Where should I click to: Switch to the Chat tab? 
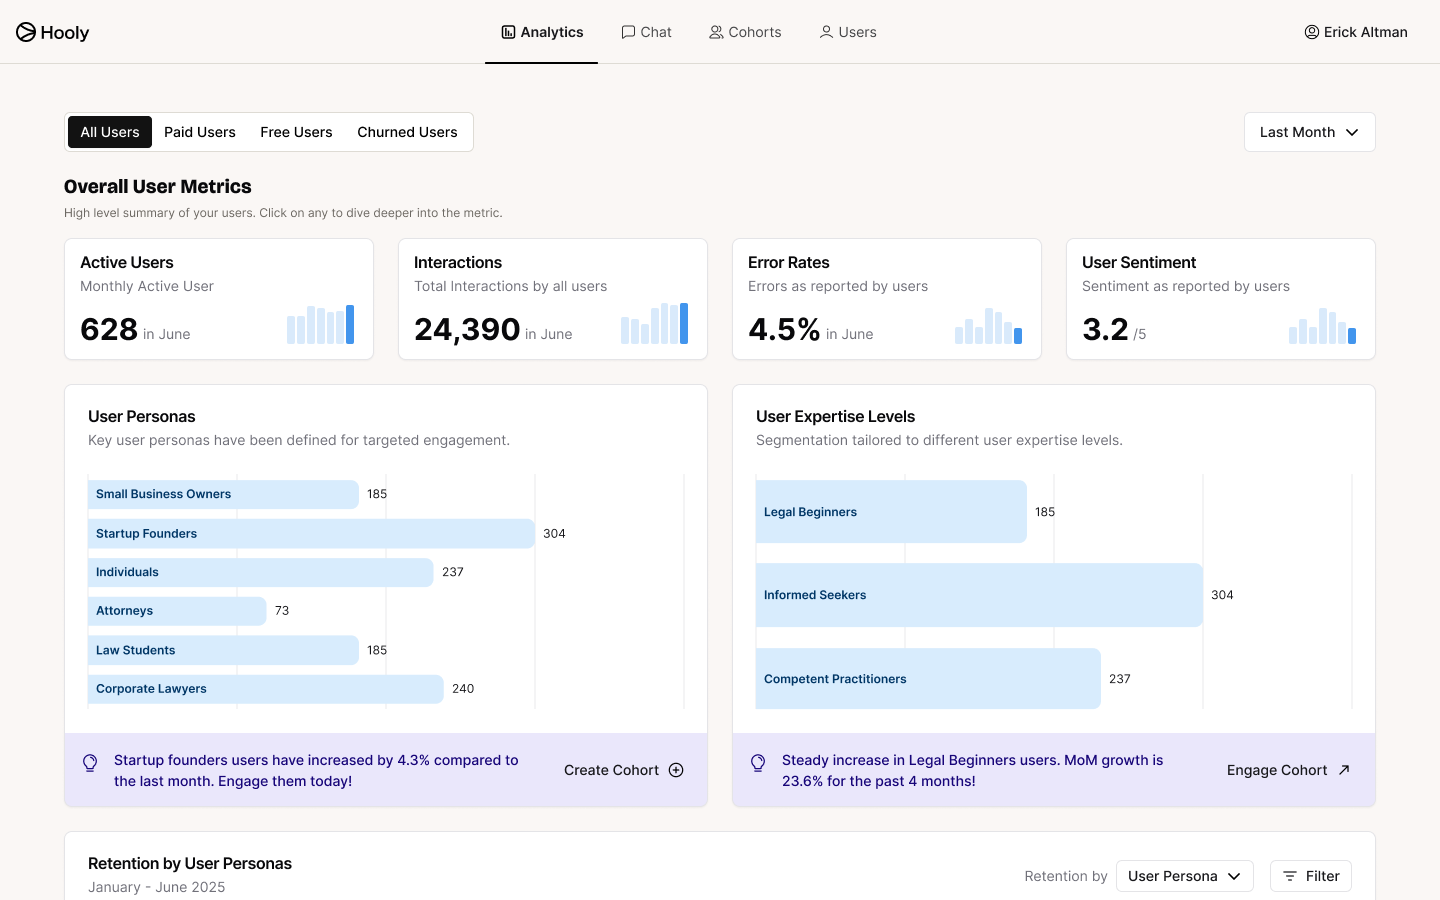pos(646,32)
